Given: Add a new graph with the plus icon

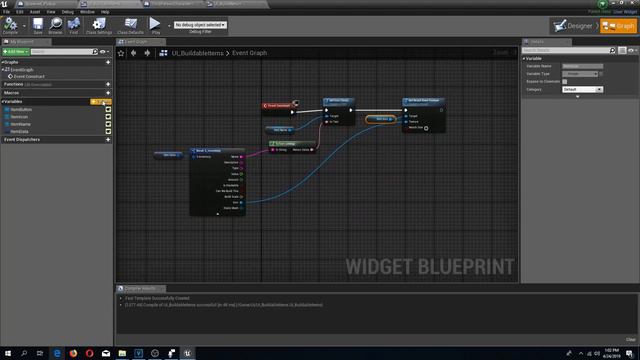Looking at the screenshot, I should pyautogui.click(x=108, y=62).
